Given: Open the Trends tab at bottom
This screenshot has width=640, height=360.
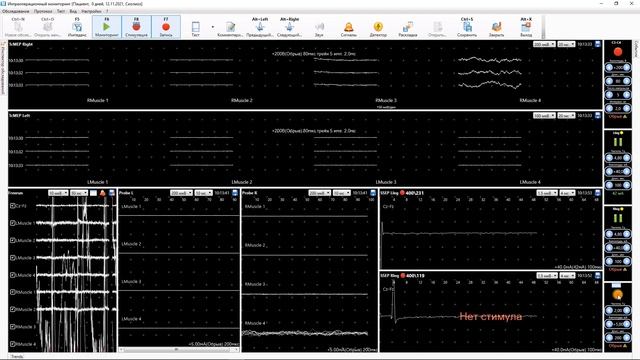Looking at the screenshot, I should click(x=17, y=356).
